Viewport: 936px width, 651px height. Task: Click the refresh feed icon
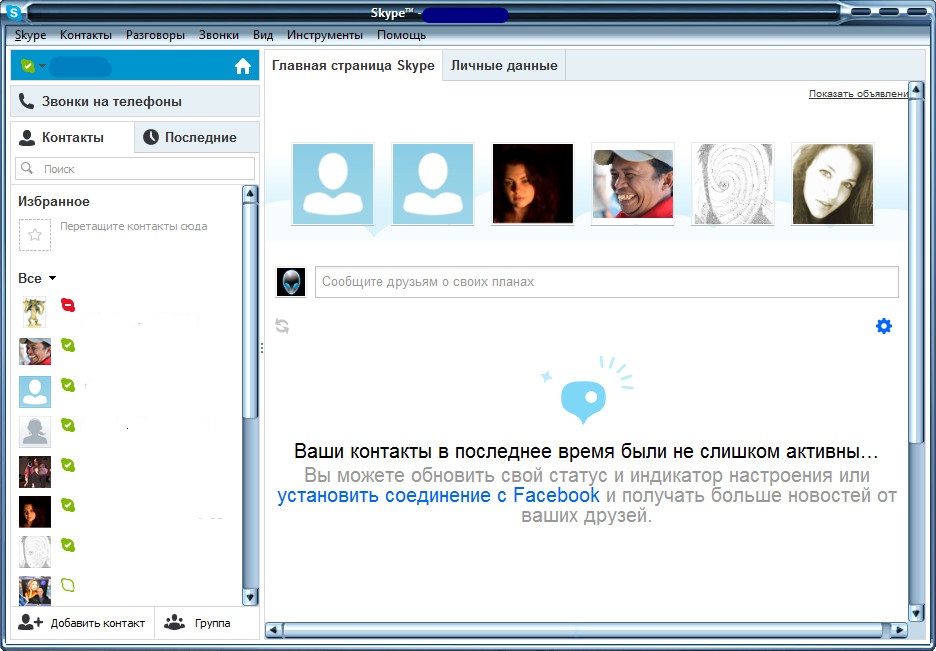tap(282, 326)
